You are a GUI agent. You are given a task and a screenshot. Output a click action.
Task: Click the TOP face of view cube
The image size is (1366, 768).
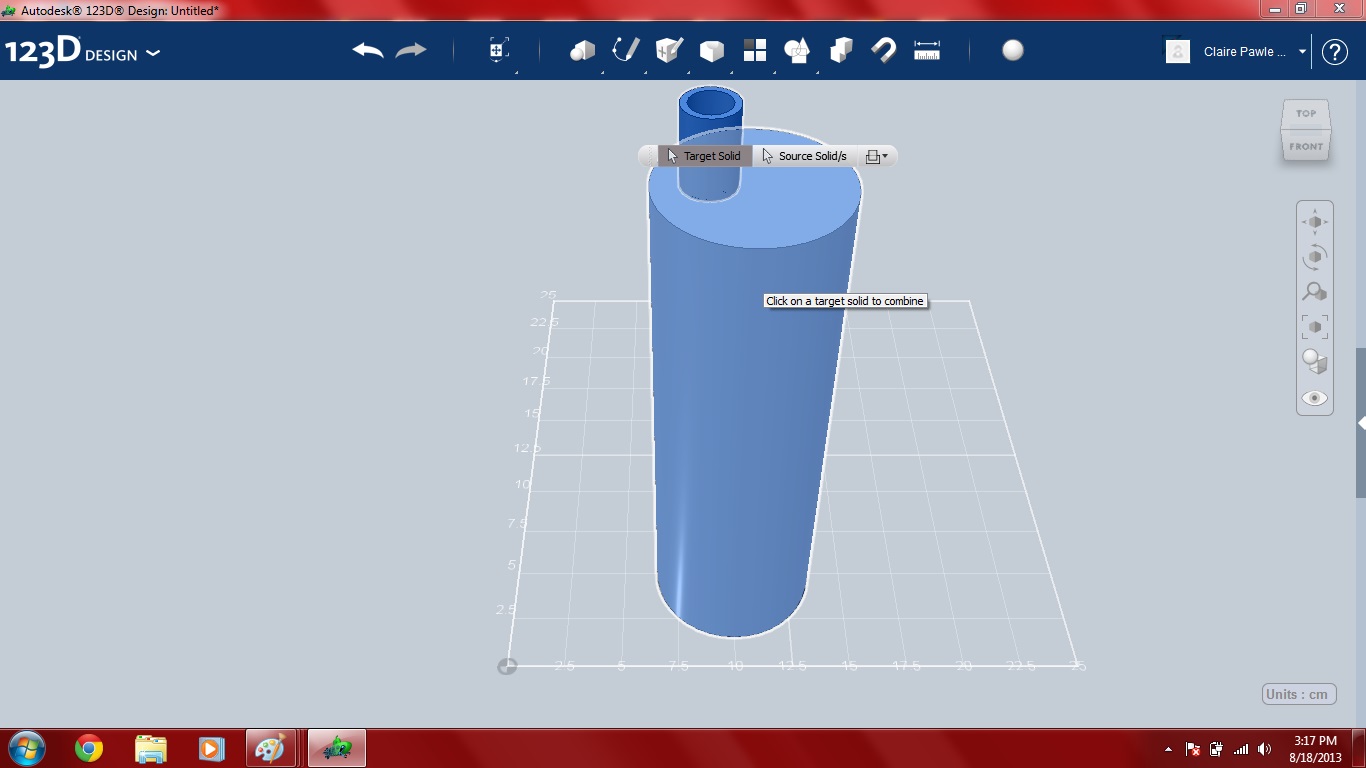tap(1306, 113)
